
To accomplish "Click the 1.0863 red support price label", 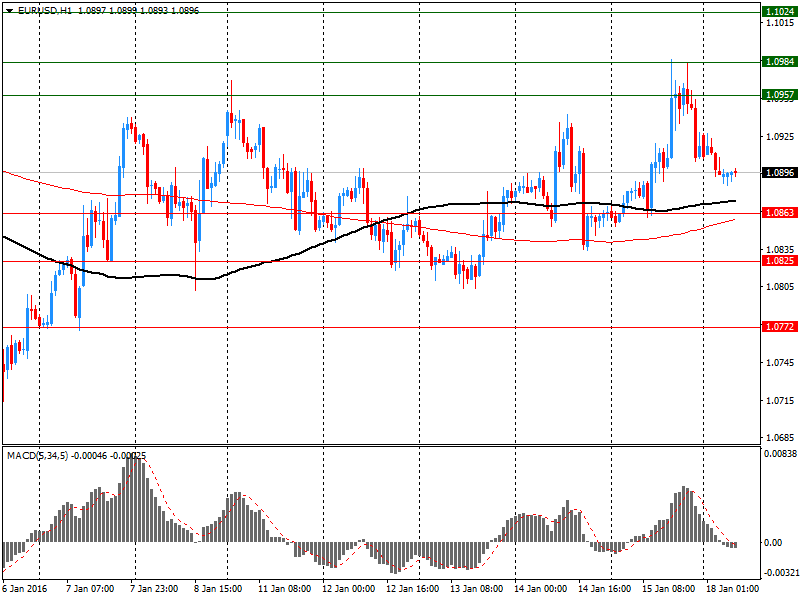I will 779,212.
